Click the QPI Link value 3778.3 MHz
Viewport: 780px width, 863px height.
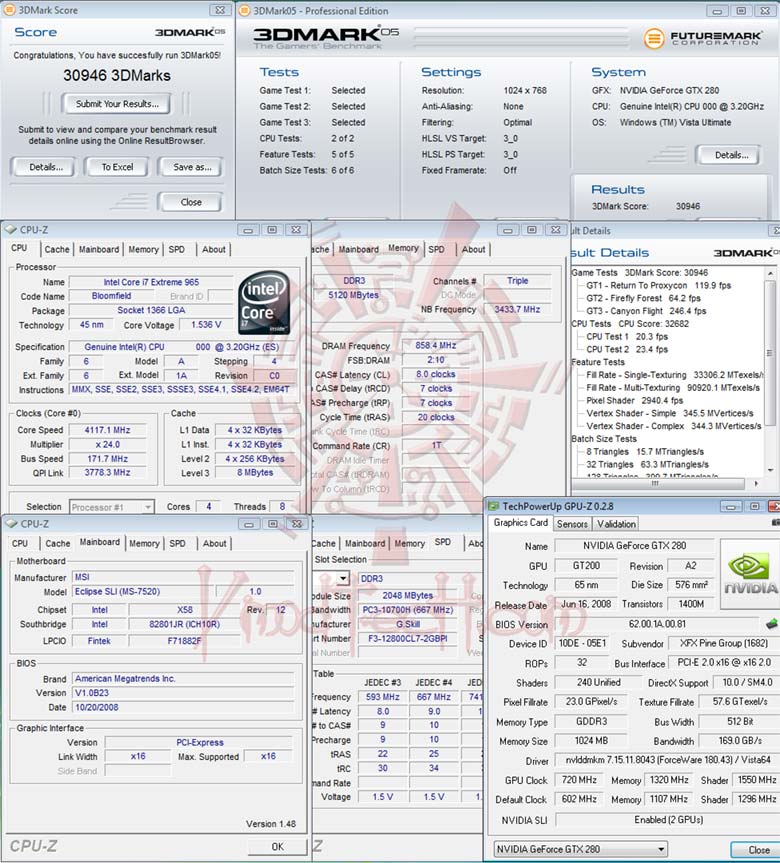107,472
